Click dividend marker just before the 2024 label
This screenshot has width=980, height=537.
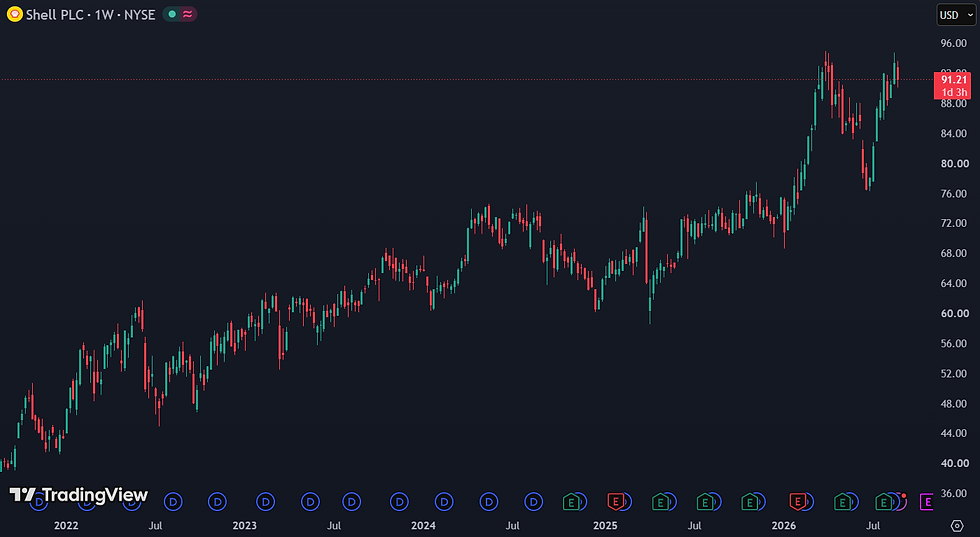399,501
